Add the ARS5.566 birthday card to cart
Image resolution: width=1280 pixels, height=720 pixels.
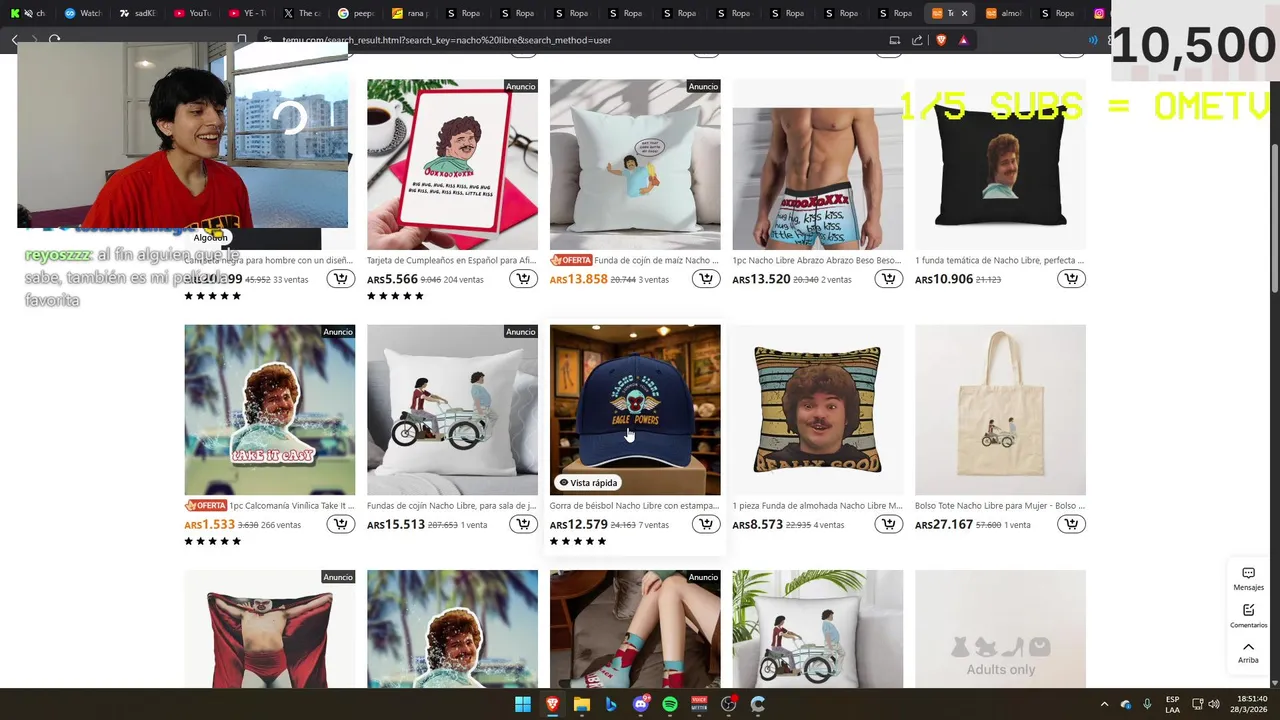pyautogui.click(x=523, y=279)
